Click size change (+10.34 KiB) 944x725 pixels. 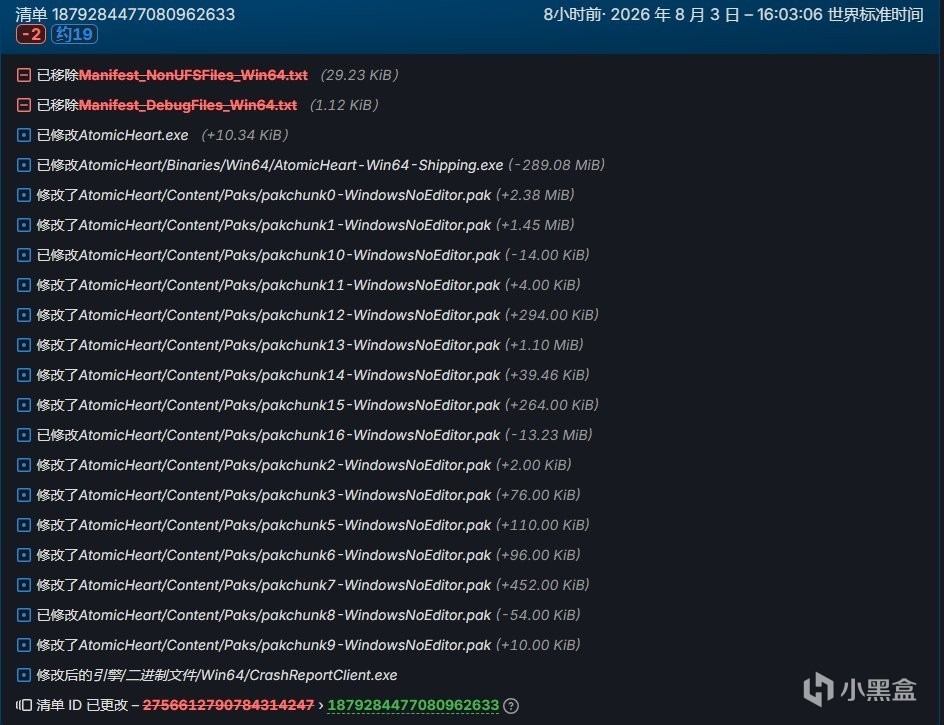tap(244, 135)
